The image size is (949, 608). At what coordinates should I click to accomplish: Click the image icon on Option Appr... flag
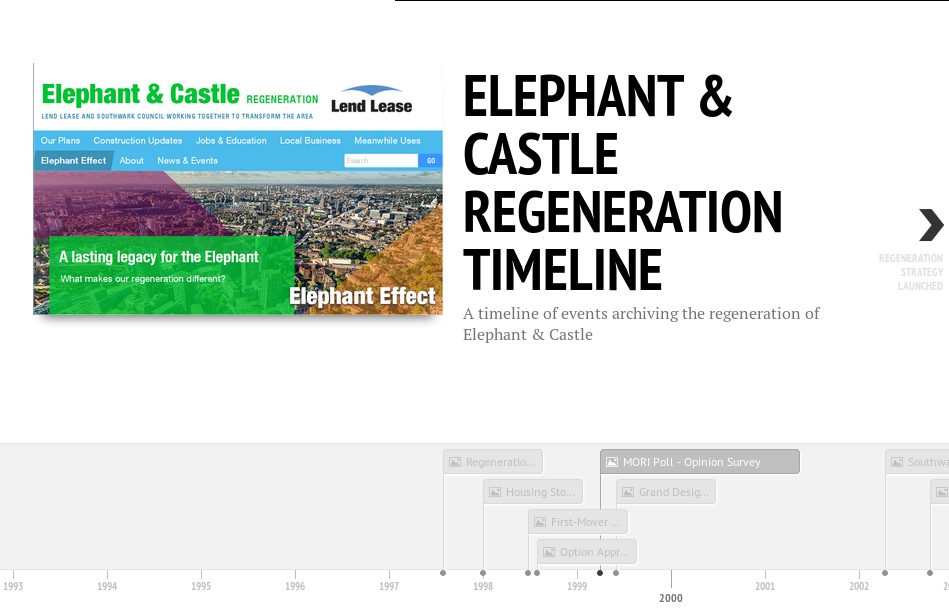coord(549,552)
